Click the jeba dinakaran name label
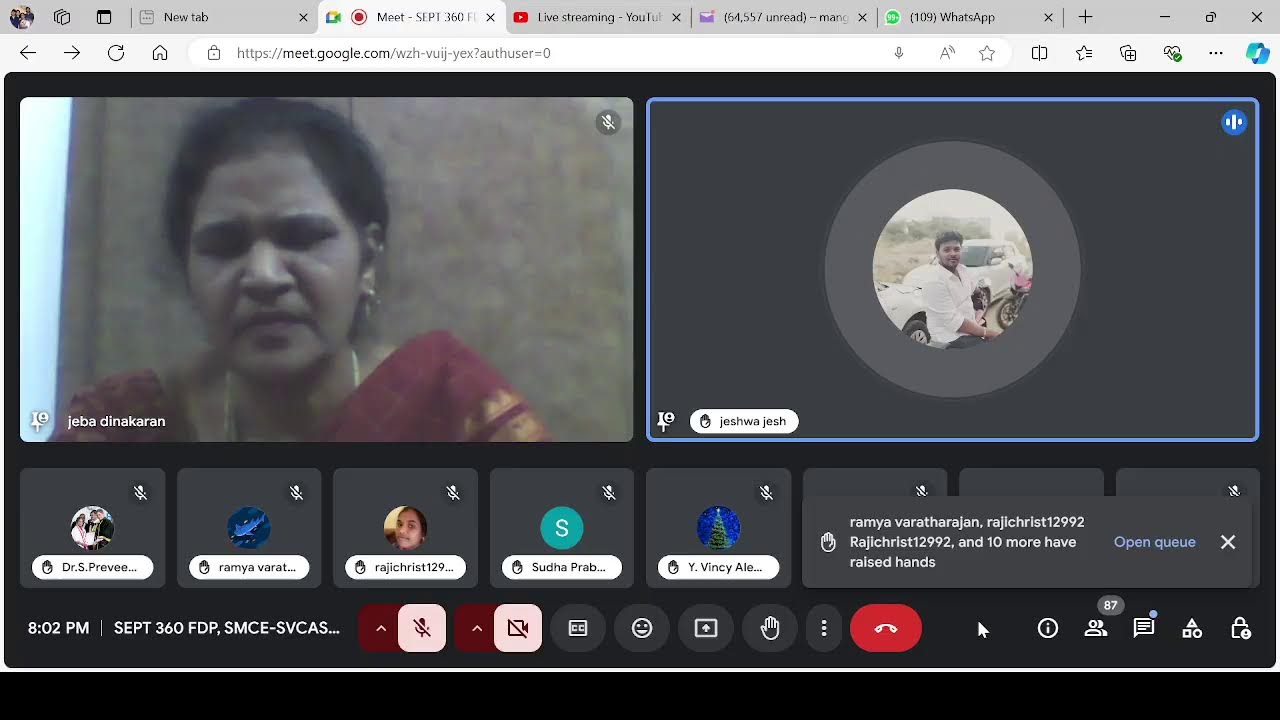Viewport: 1280px width, 720px height. [116, 421]
